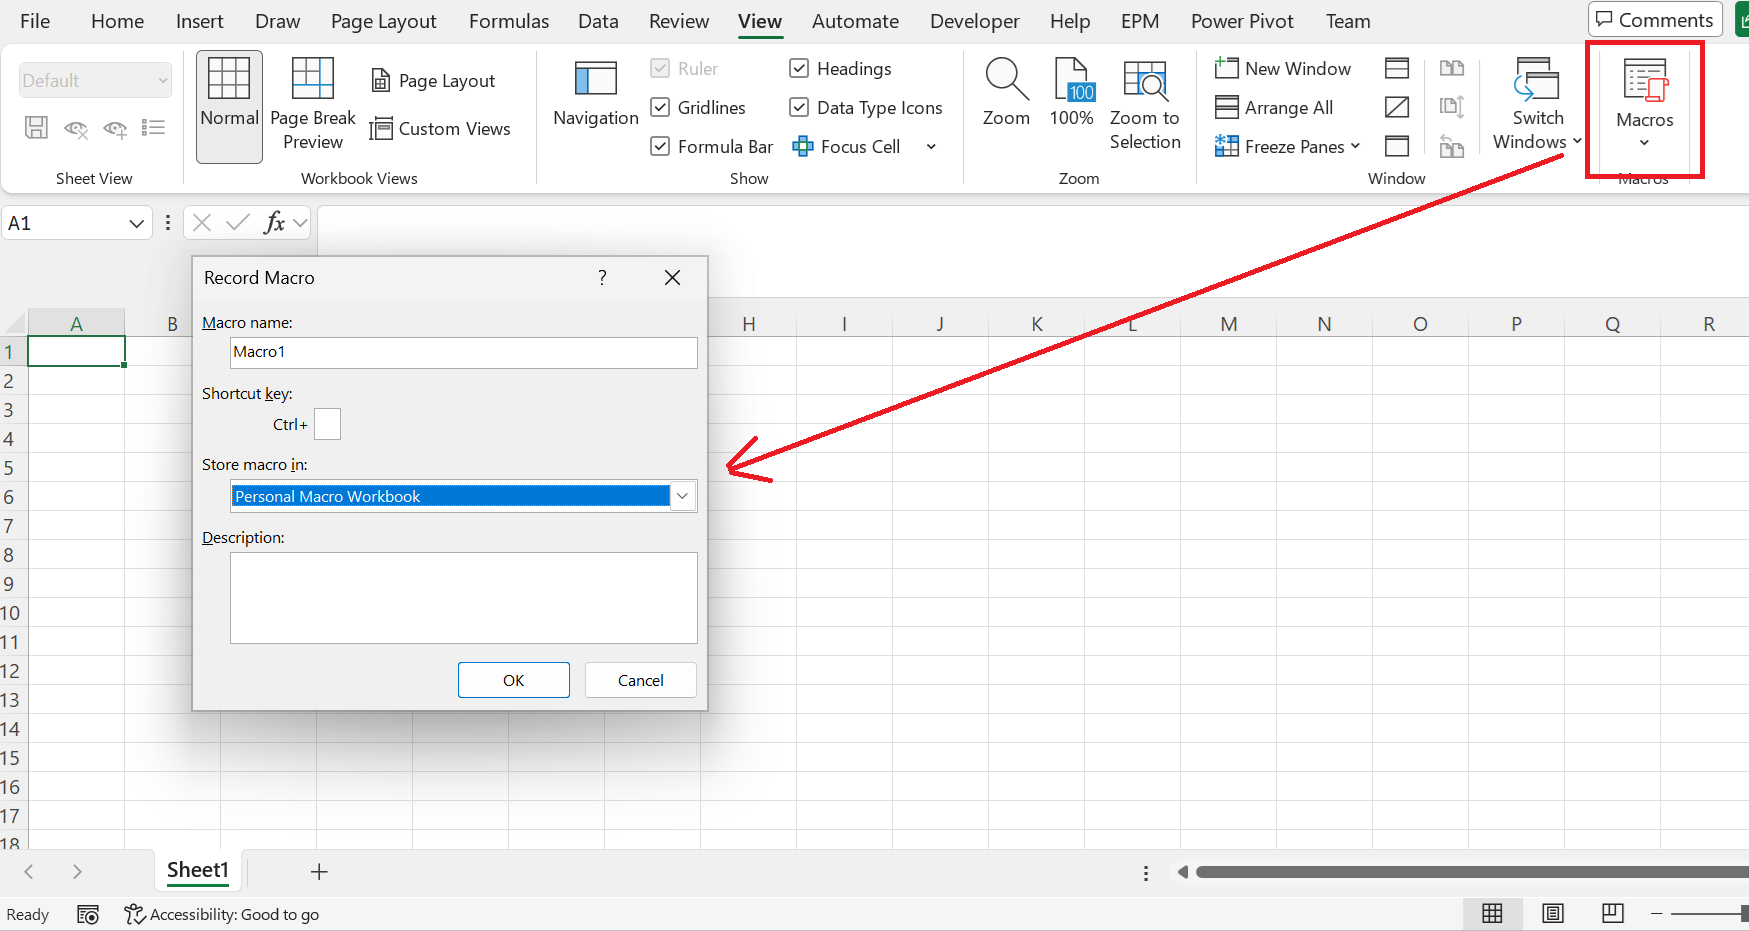Open the Macros menu button
This screenshot has height=931, width=1749.
coord(1644,105)
